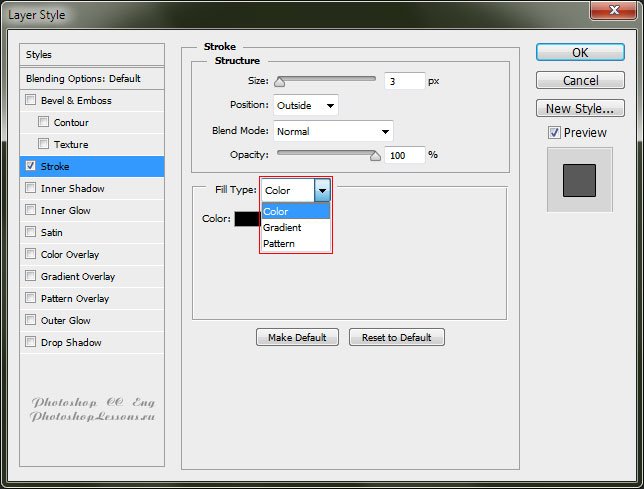Select Pattern from Fill Type list

tap(279, 243)
